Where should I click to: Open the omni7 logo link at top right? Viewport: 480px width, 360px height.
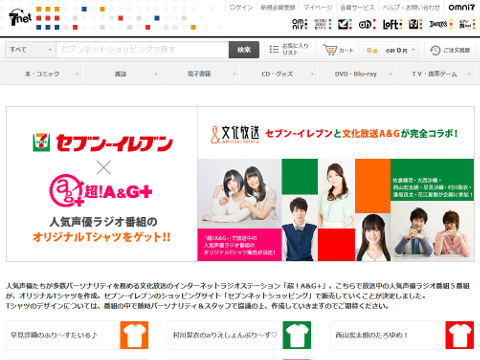[461, 7]
